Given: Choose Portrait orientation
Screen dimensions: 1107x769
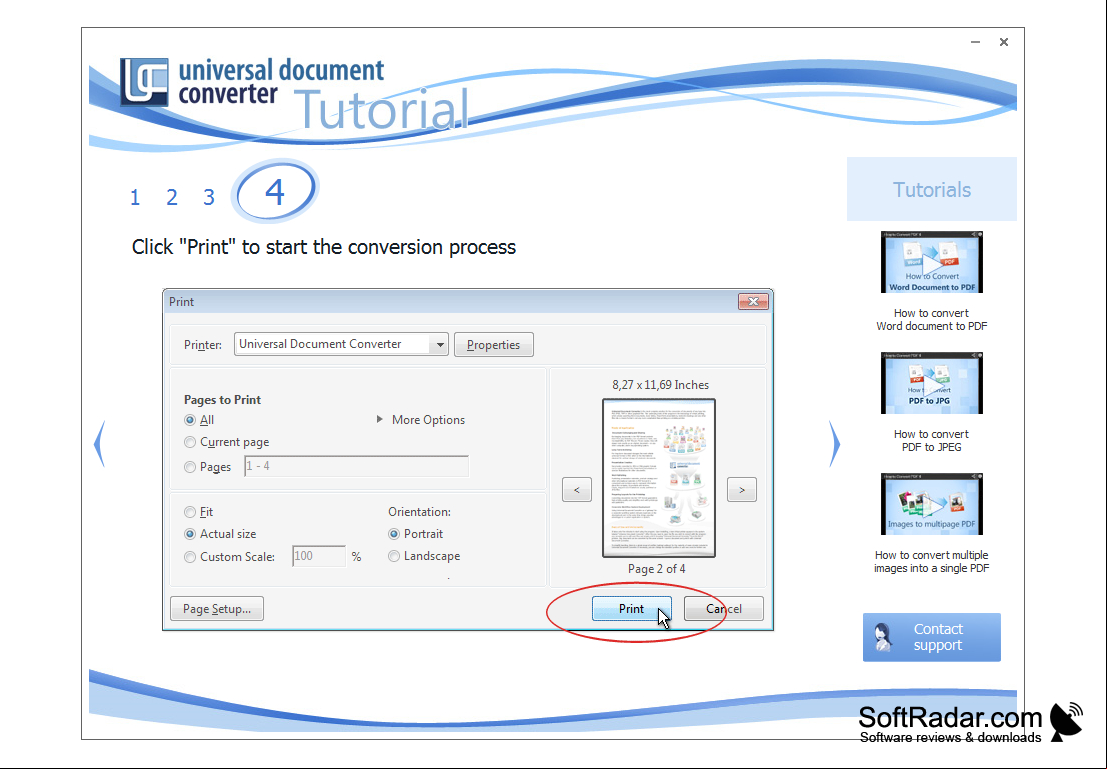Looking at the screenshot, I should click(394, 534).
